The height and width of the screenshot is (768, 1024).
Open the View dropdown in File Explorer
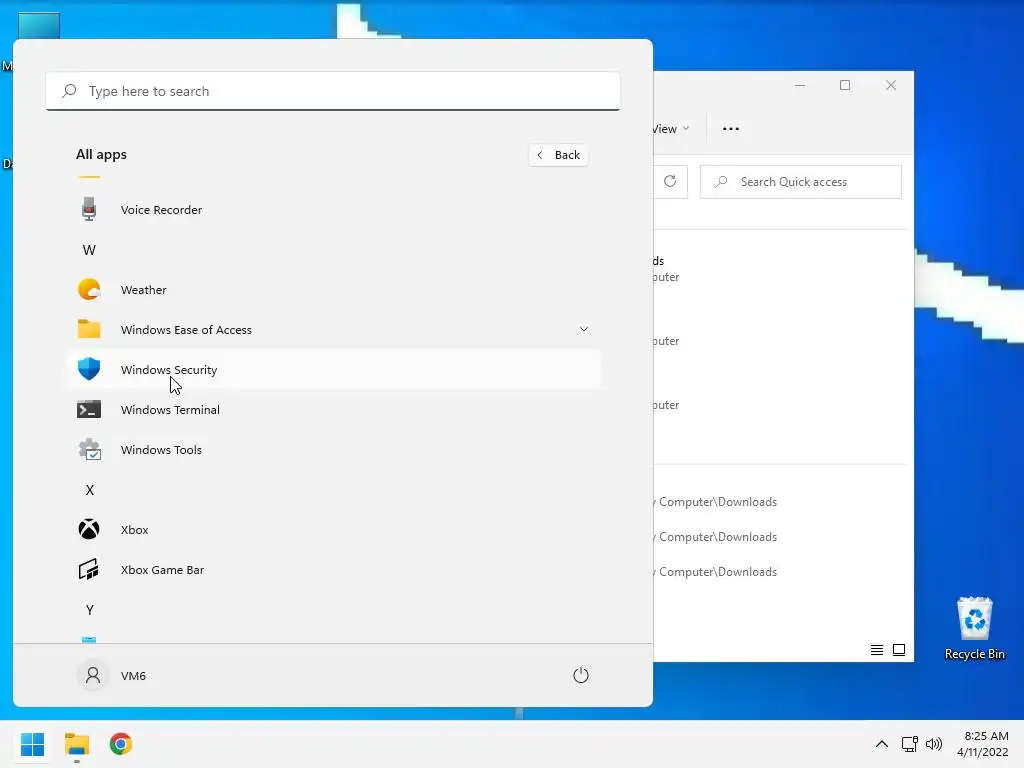[671, 129]
